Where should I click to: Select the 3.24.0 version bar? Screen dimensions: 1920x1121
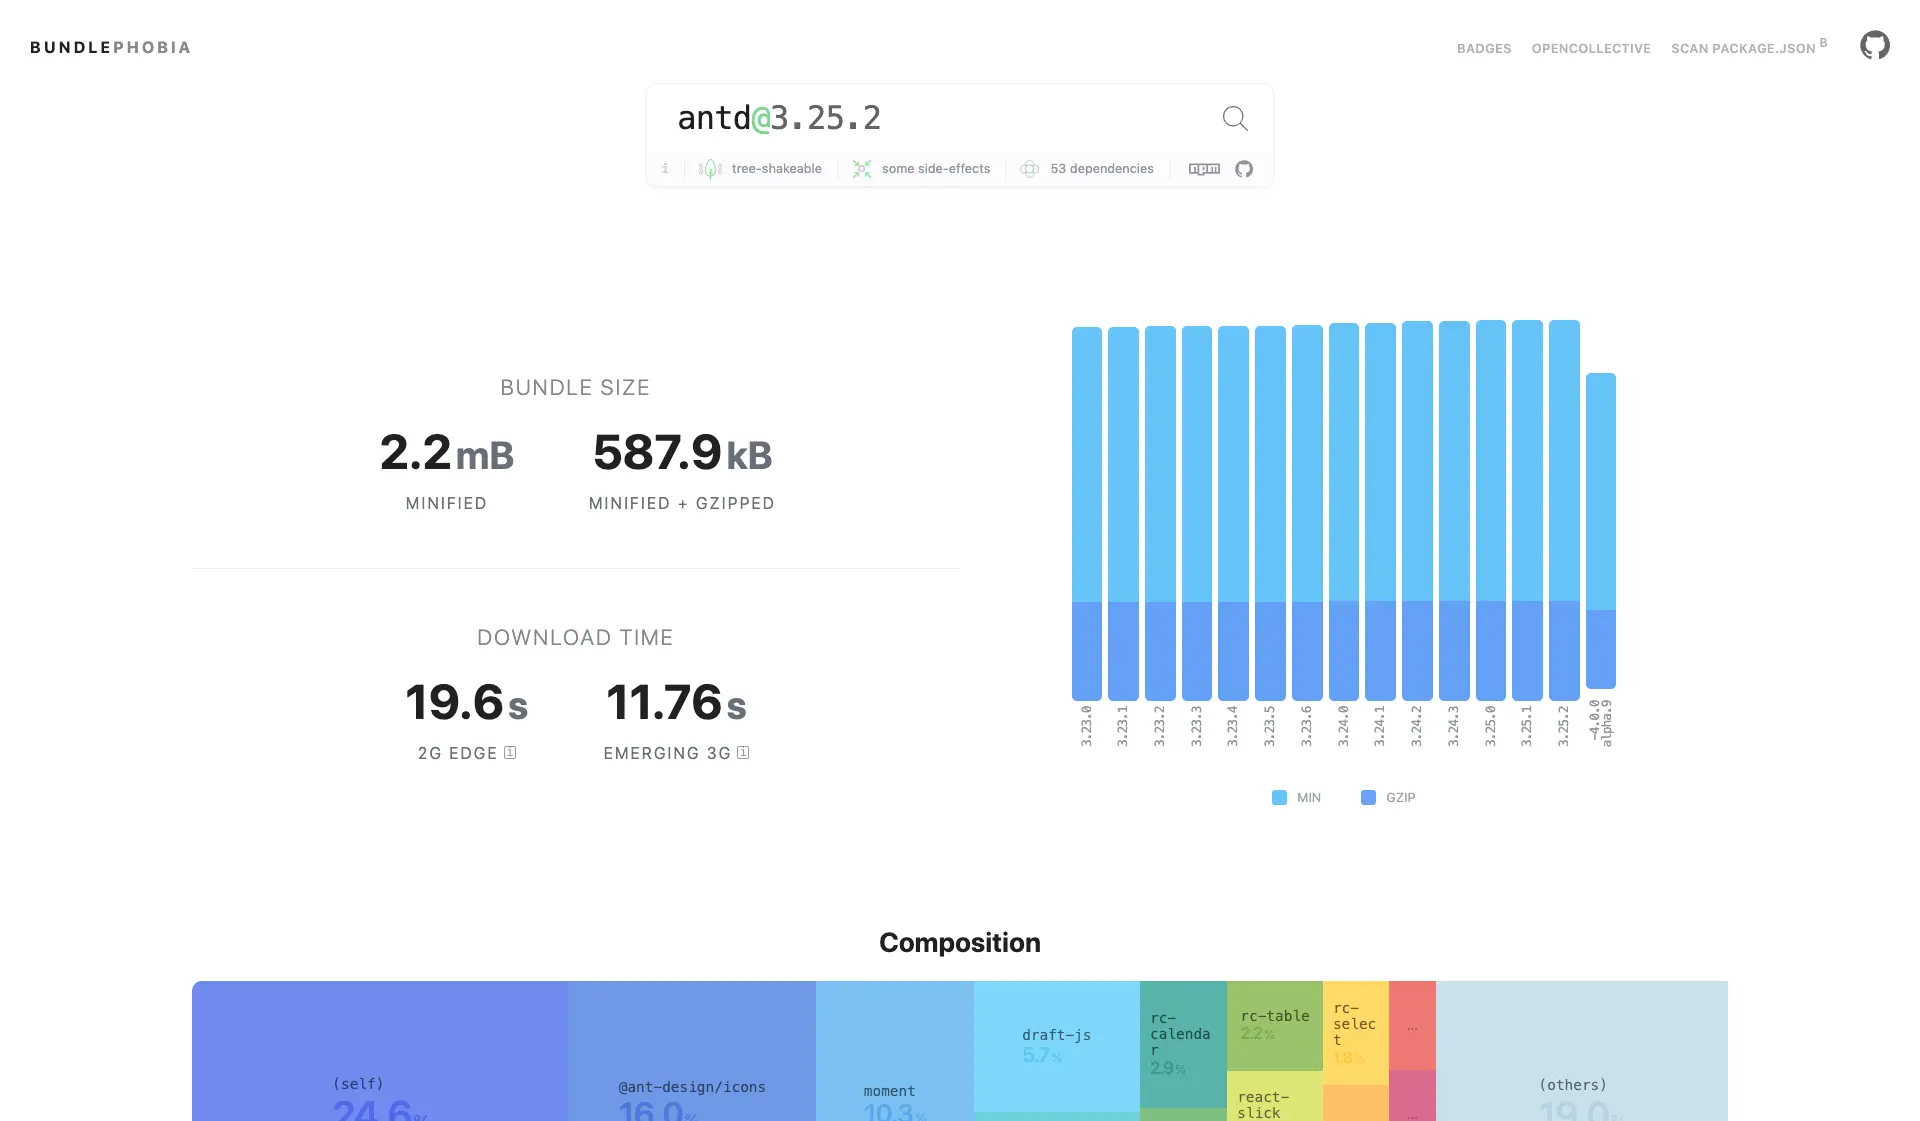(x=1343, y=510)
